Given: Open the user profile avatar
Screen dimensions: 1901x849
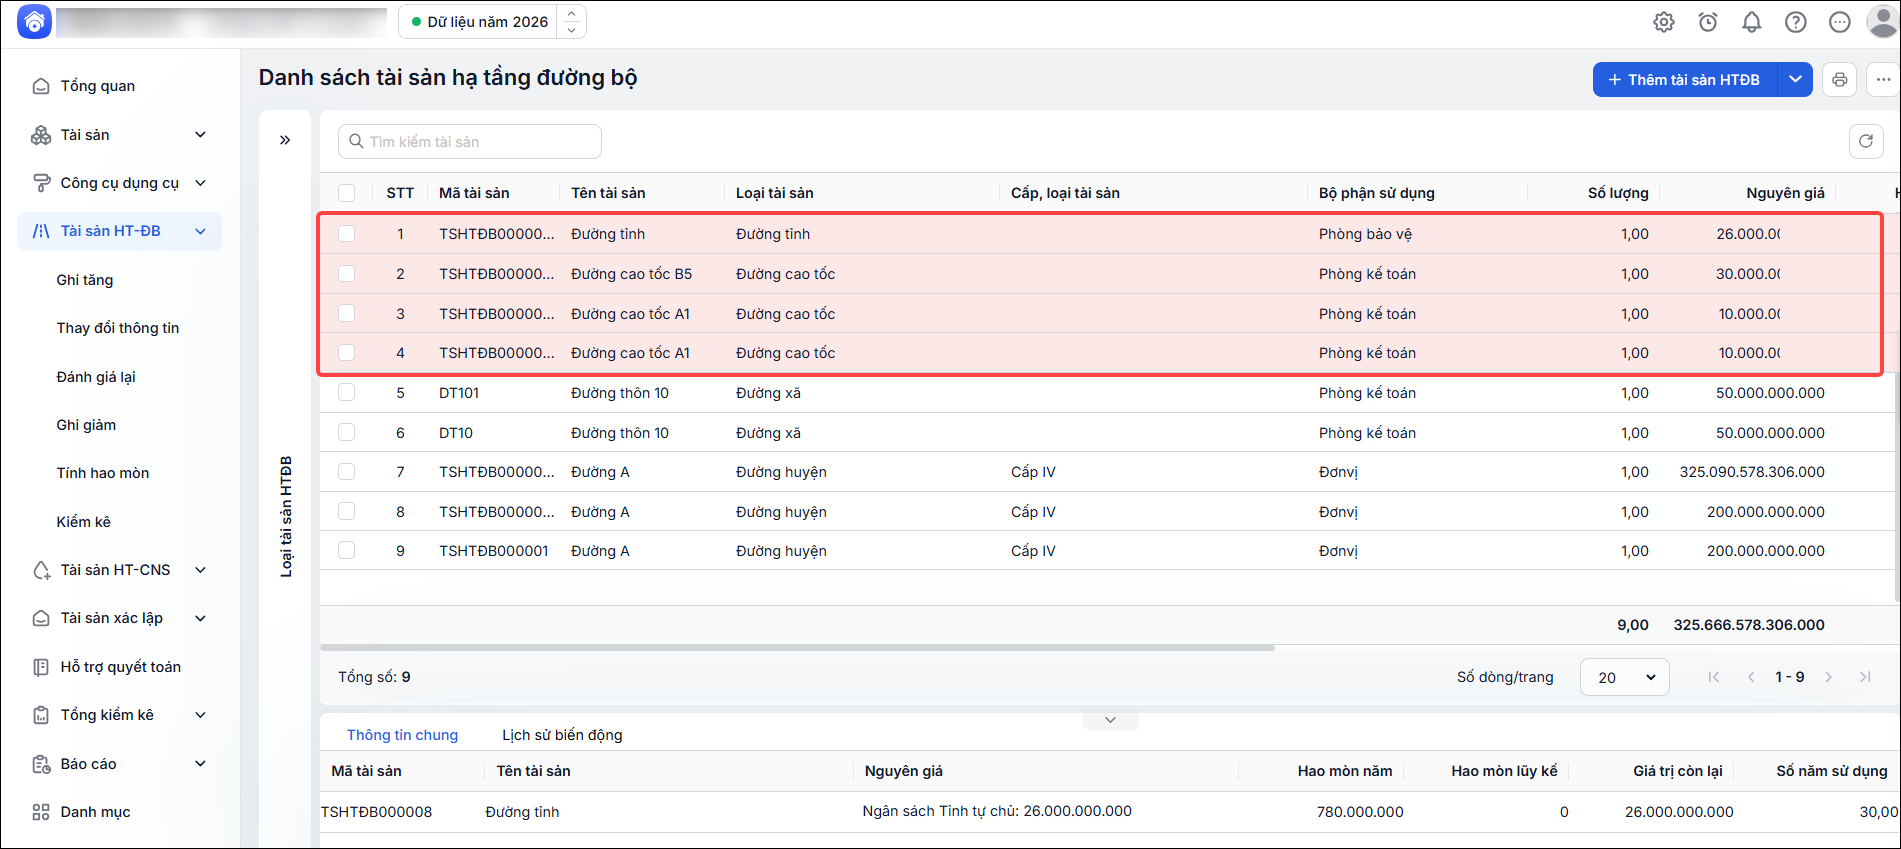Looking at the screenshot, I should click(1883, 22).
